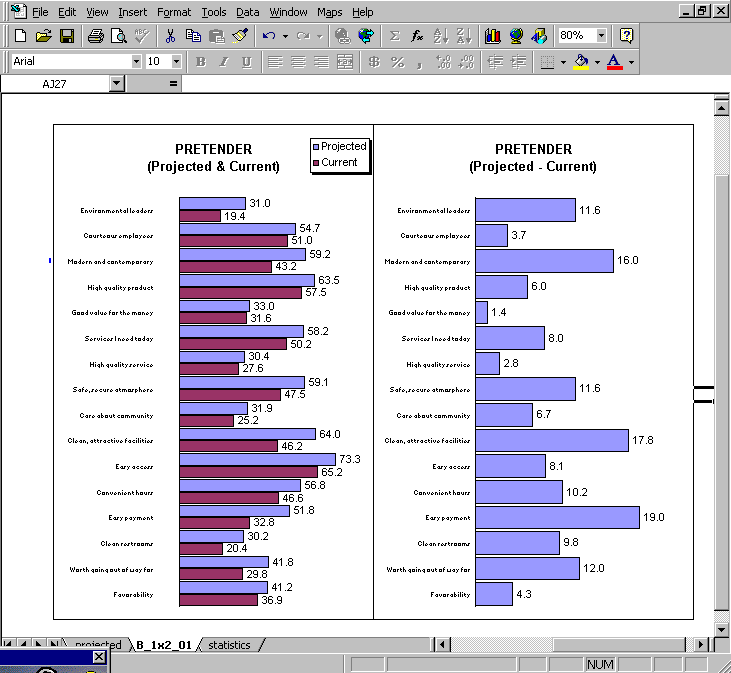Click the Increase Indent icon
Image resolution: width=731 pixels, height=673 pixels.
point(518,62)
